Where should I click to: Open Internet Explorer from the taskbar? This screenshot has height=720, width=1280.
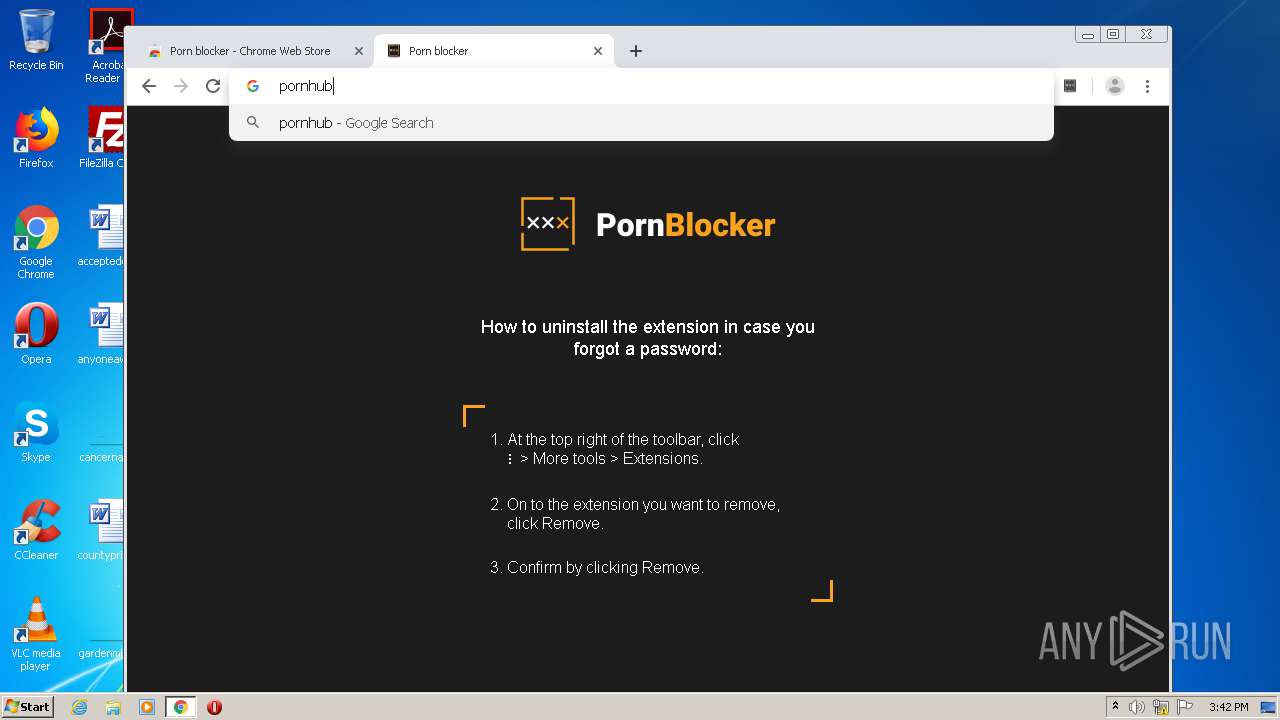click(x=80, y=707)
